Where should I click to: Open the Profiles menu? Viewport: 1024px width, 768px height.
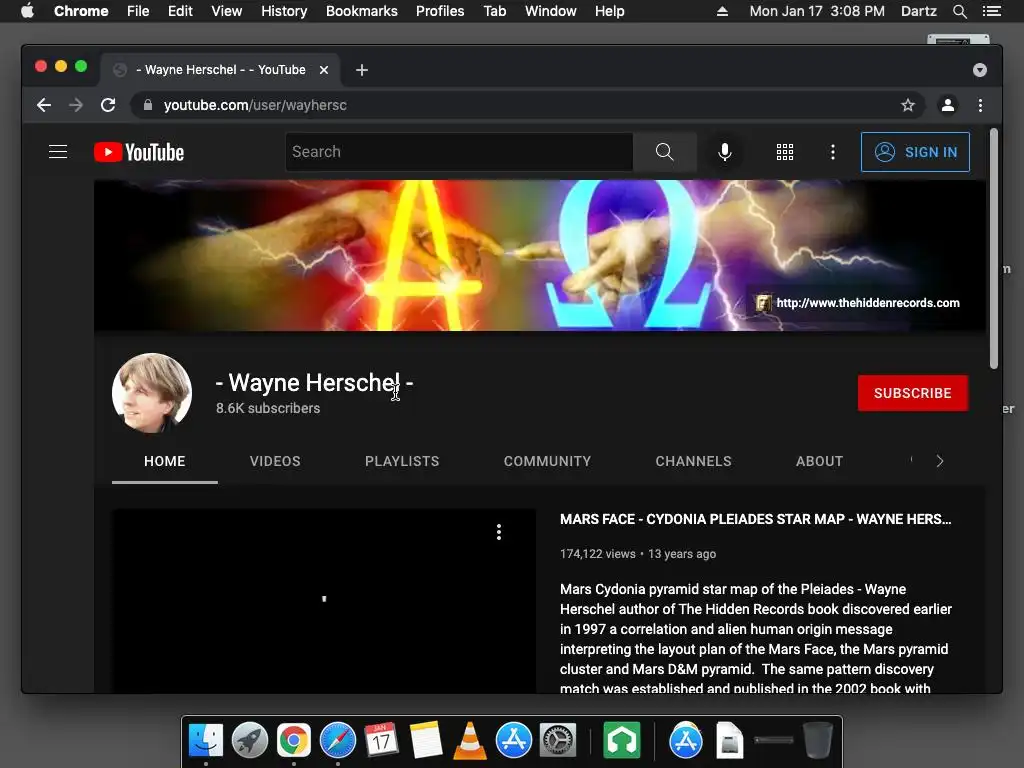coord(440,11)
